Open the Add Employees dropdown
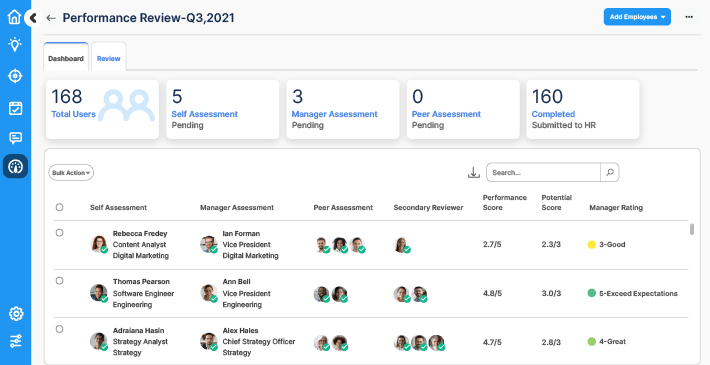Screen dimensions: 710x365 637,17
